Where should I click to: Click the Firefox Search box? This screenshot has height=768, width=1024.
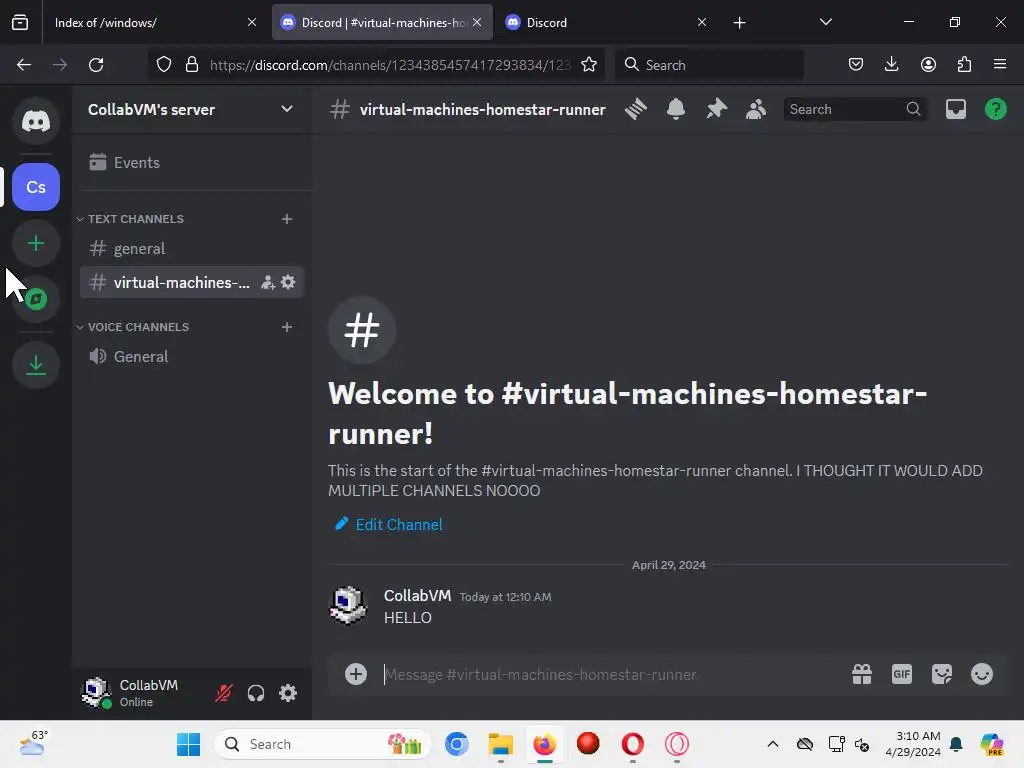709,65
